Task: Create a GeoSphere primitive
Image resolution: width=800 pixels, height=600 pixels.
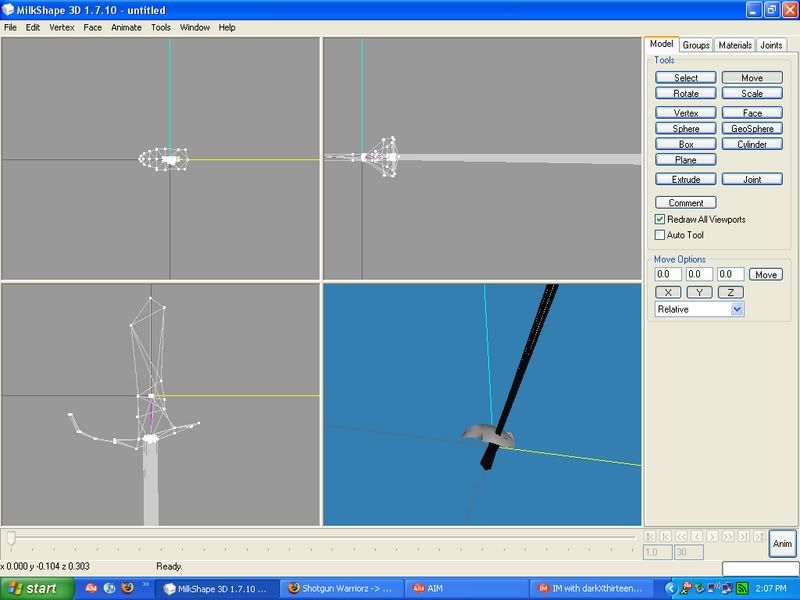Action: (x=752, y=129)
